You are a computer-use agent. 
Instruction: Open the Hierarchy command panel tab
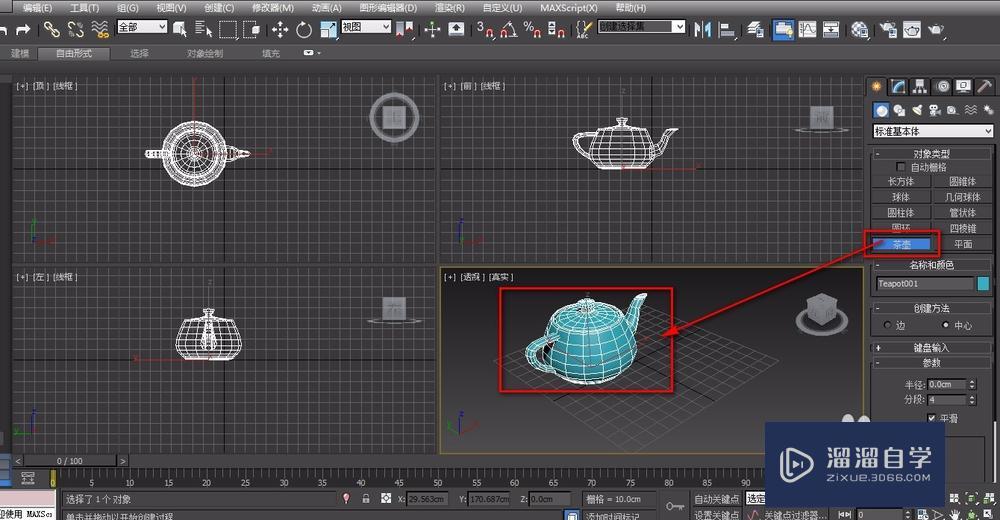pyautogui.click(x=920, y=86)
